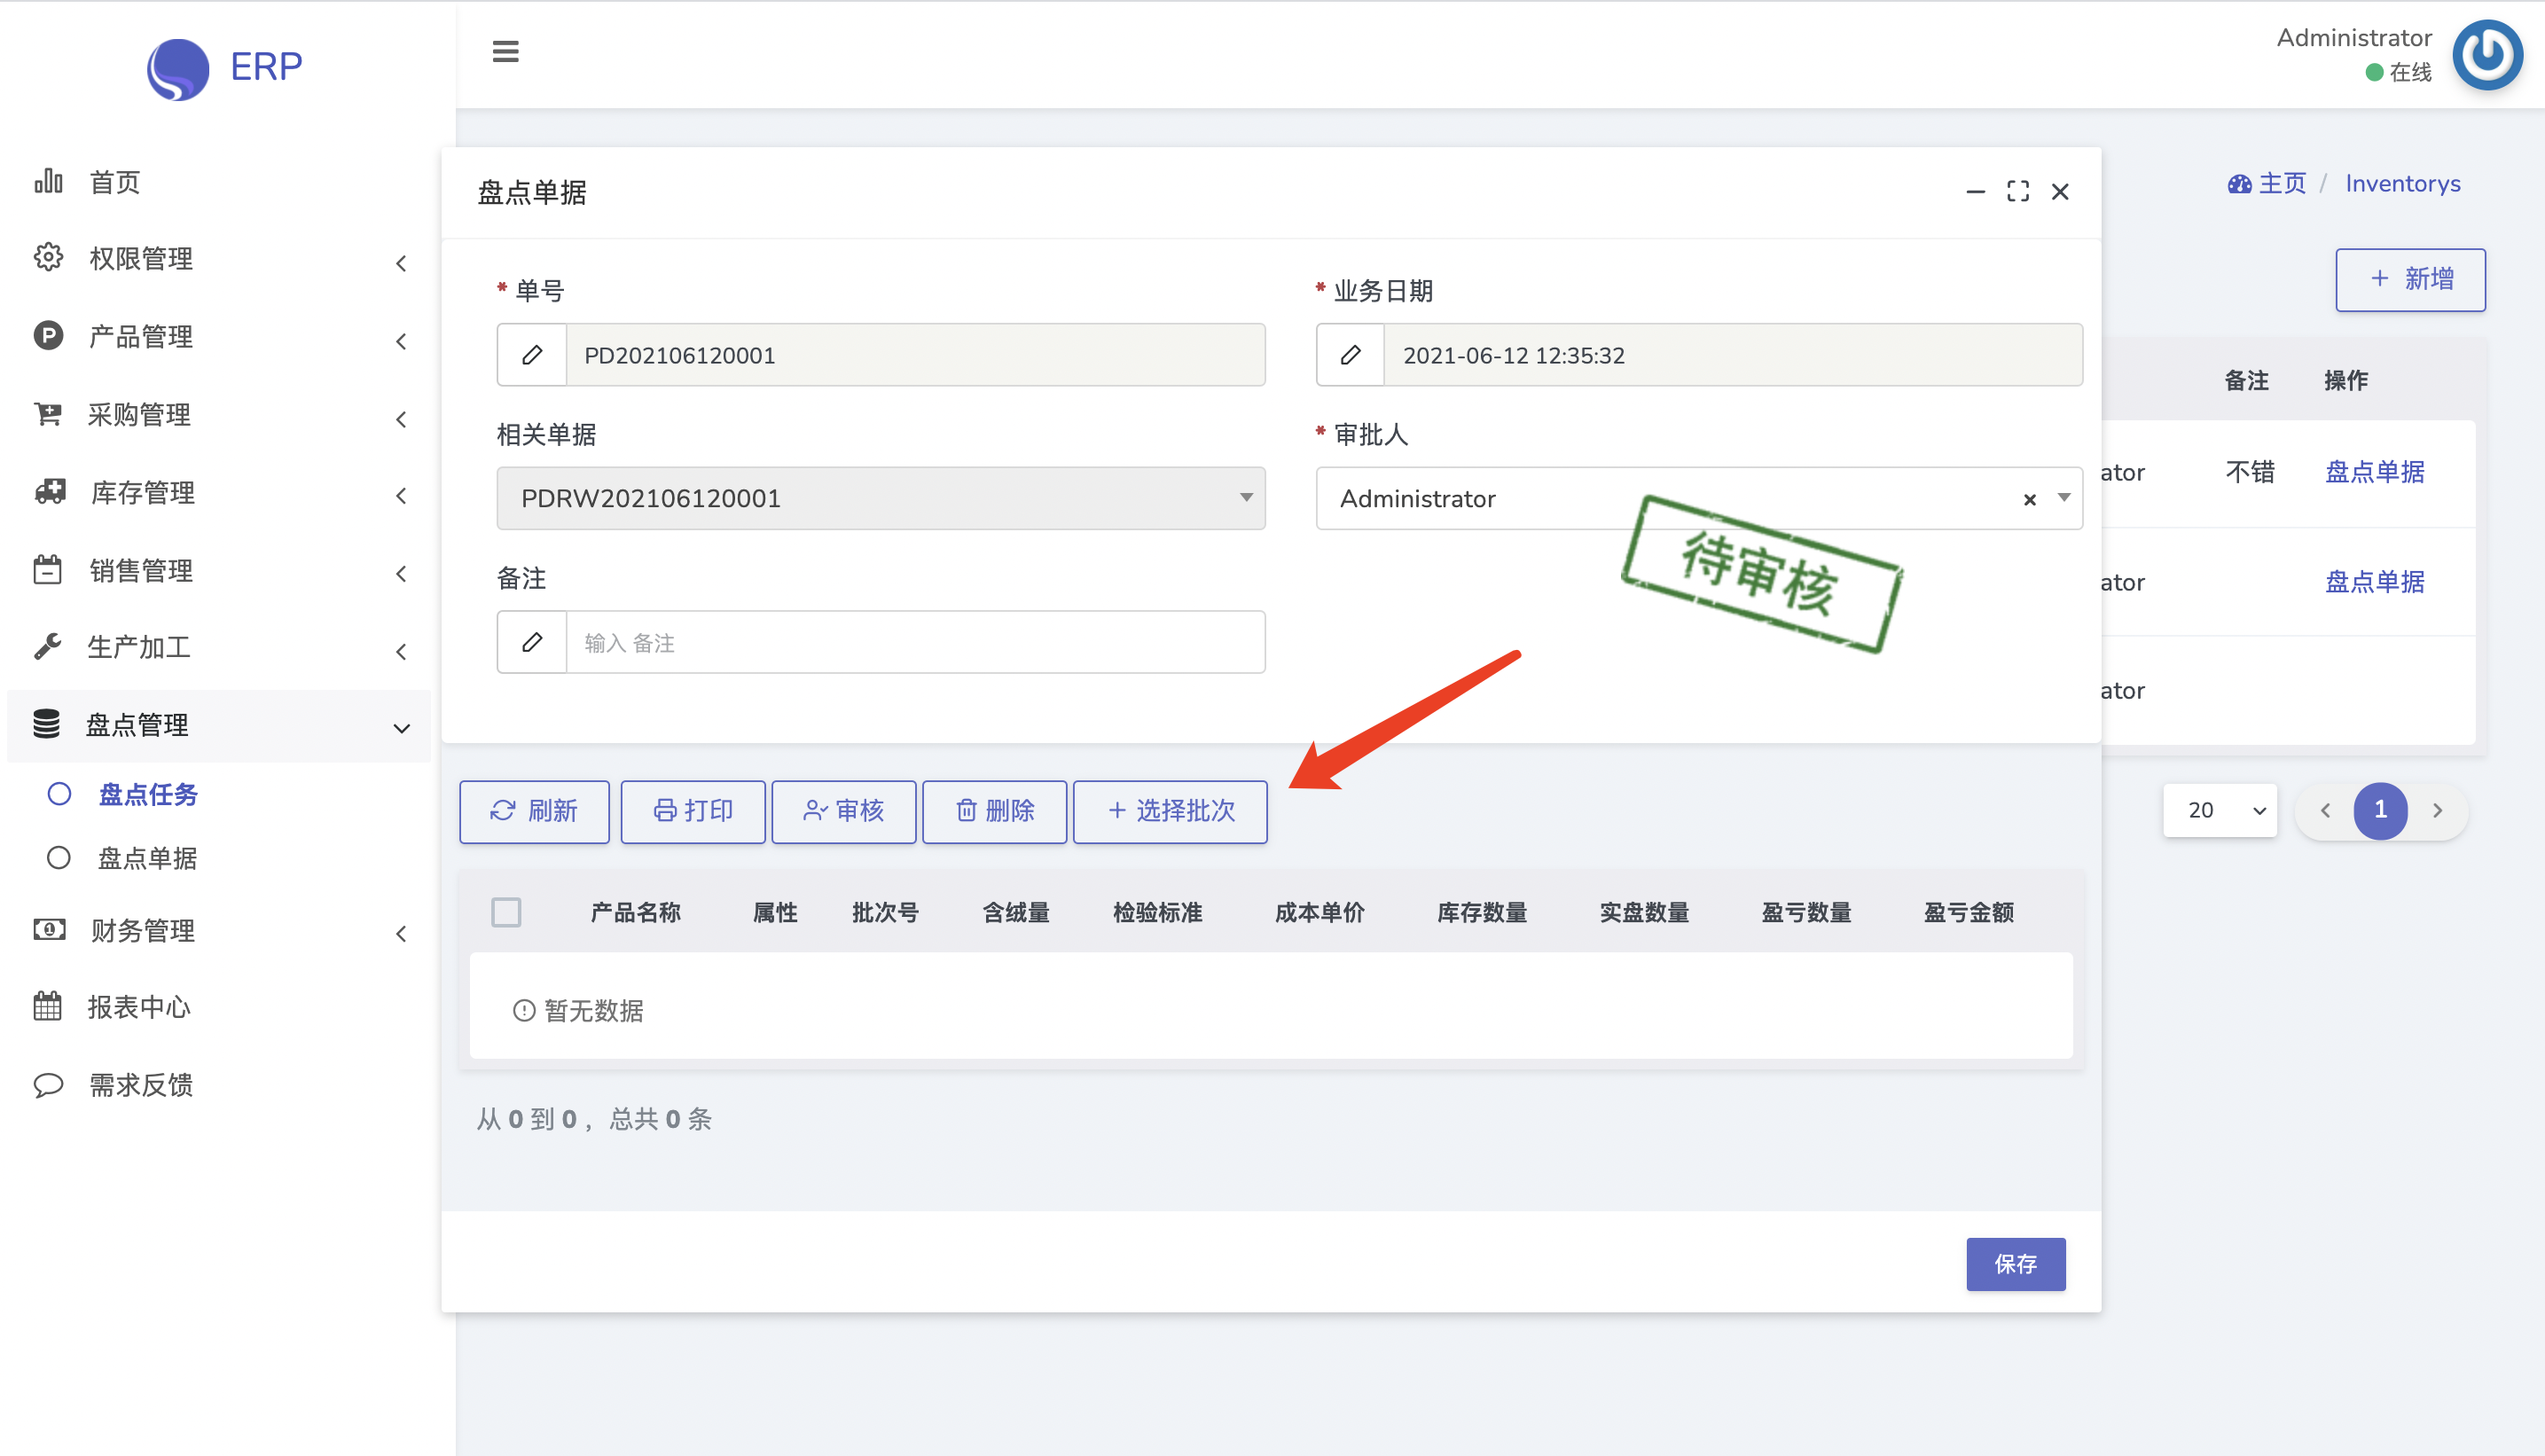Click the dashboard icon next to 主页
This screenshot has width=2545, height=1456.
click(x=2238, y=184)
